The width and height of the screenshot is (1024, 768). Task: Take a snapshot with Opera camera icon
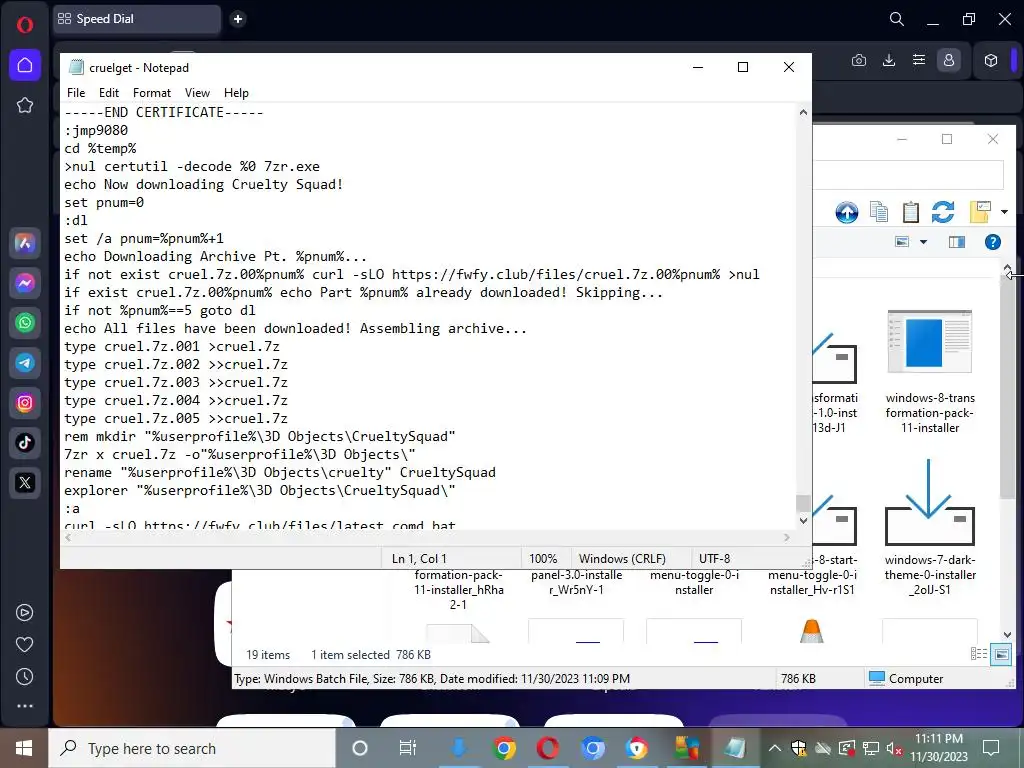859,61
